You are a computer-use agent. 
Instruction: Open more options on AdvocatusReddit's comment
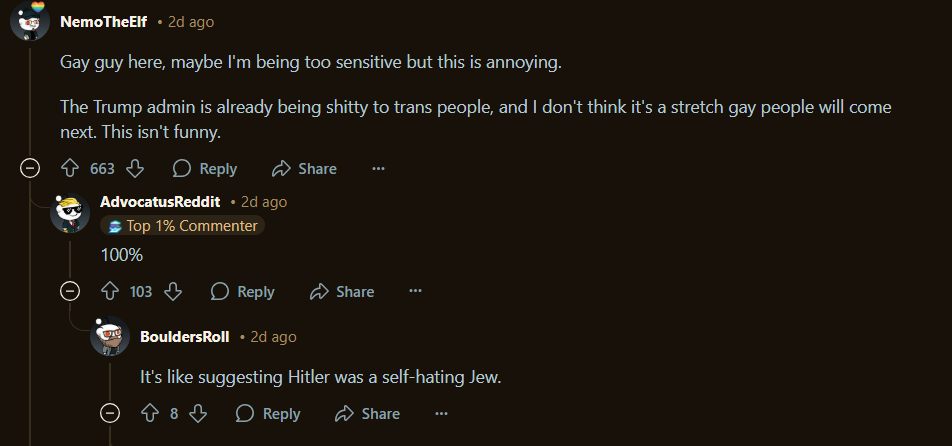coord(415,291)
